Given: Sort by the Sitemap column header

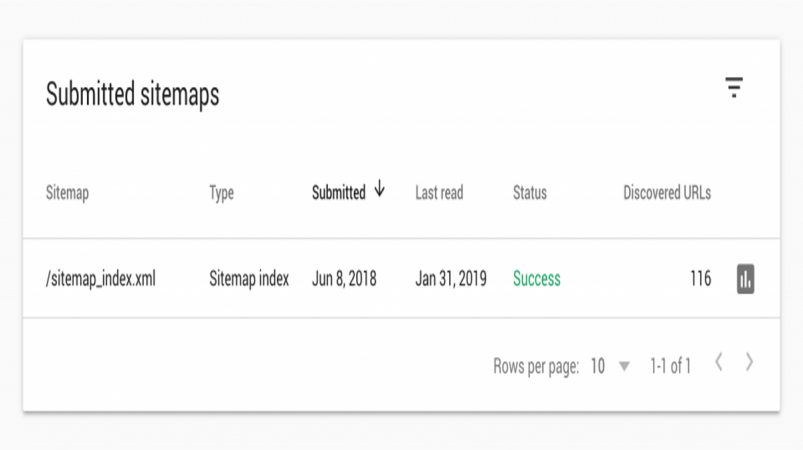Looking at the screenshot, I should [67, 193].
